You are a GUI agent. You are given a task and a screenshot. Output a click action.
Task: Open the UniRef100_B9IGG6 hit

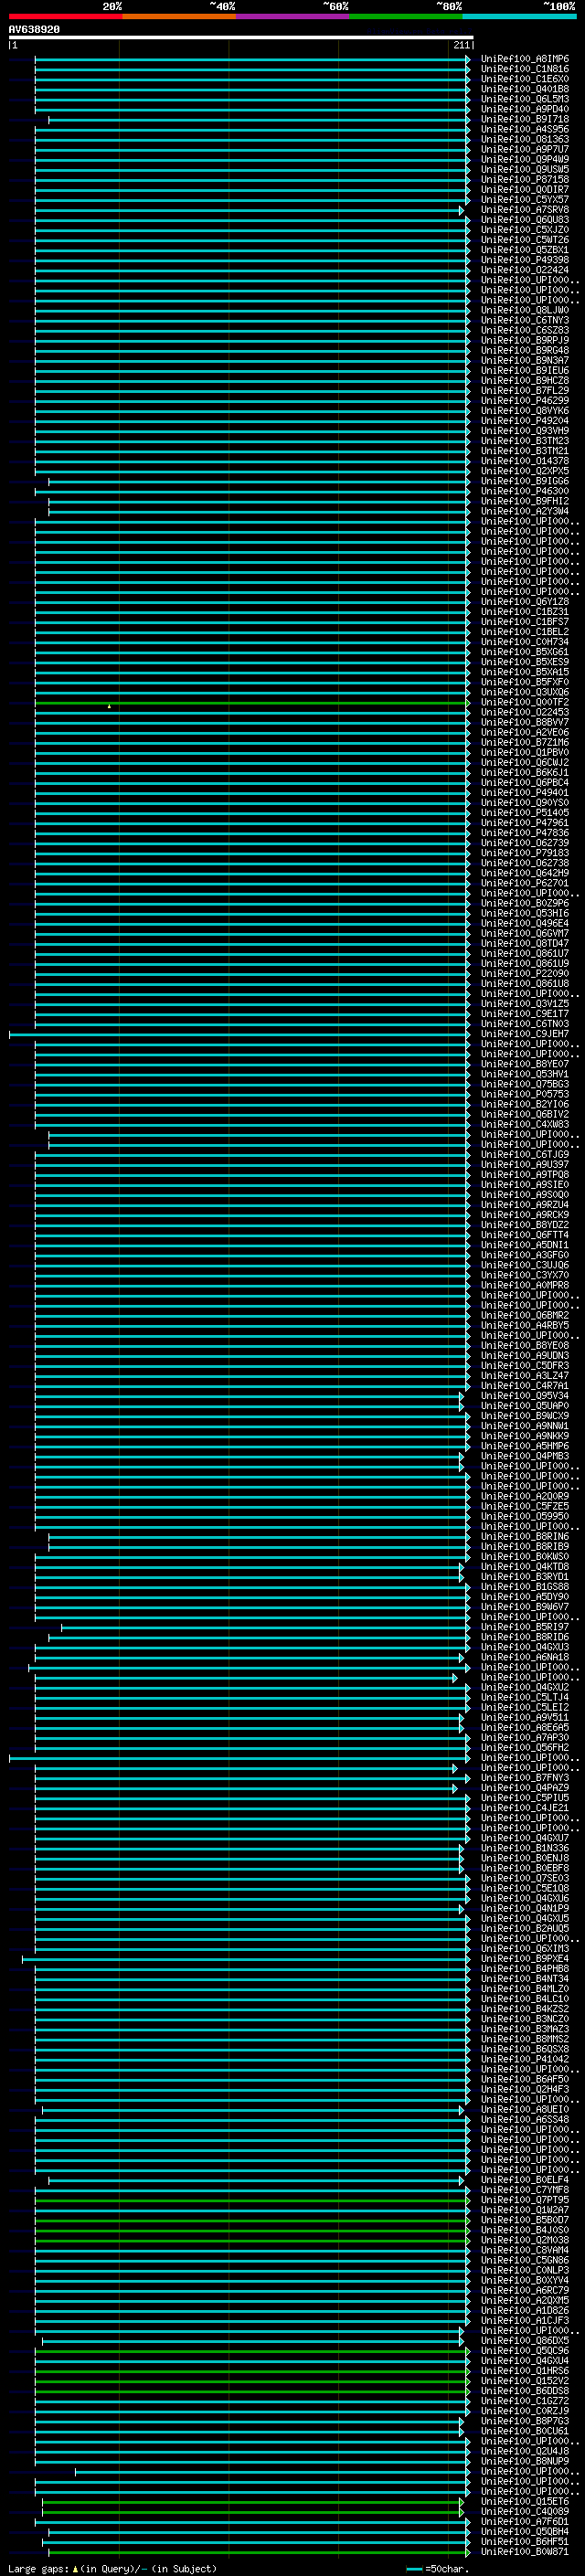tap(525, 482)
